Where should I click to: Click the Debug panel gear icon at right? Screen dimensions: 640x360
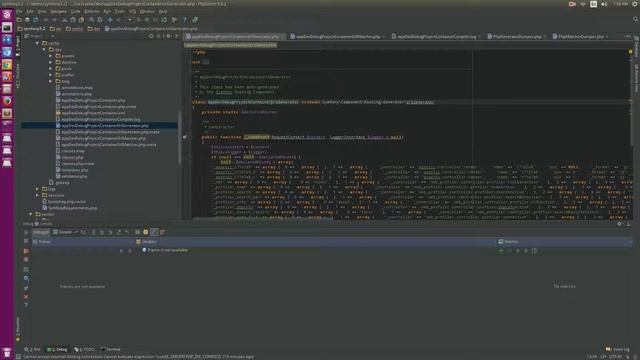tap(620, 224)
